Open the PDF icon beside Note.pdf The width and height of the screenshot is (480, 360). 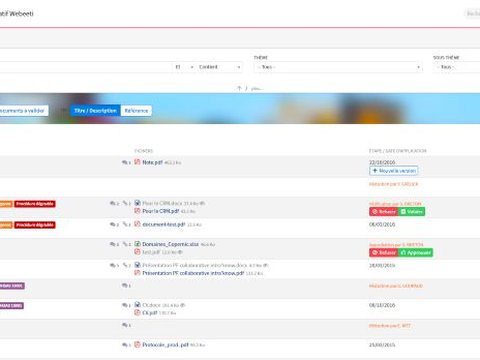click(x=137, y=162)
